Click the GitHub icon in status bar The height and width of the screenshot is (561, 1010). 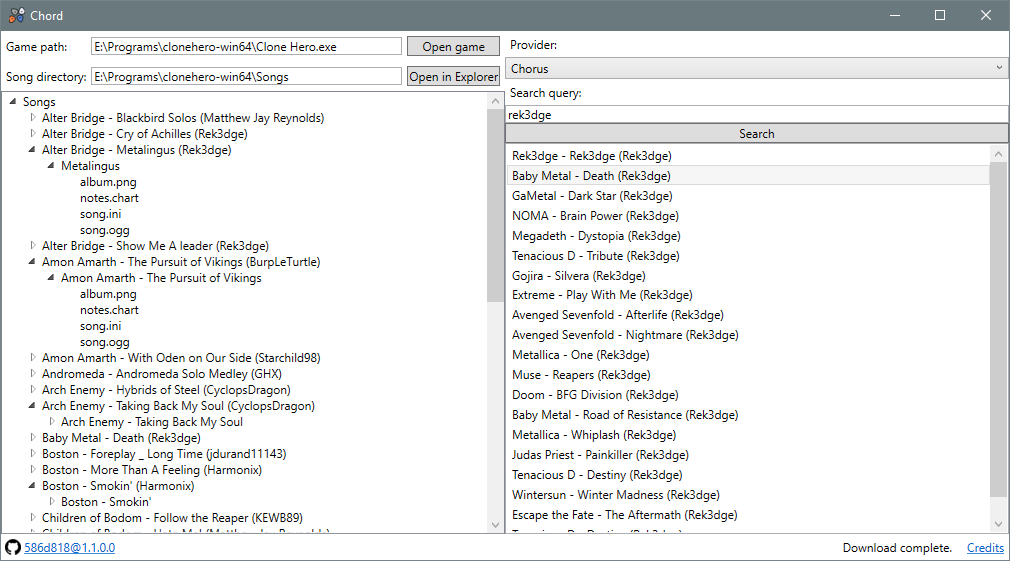click(13, 547)
